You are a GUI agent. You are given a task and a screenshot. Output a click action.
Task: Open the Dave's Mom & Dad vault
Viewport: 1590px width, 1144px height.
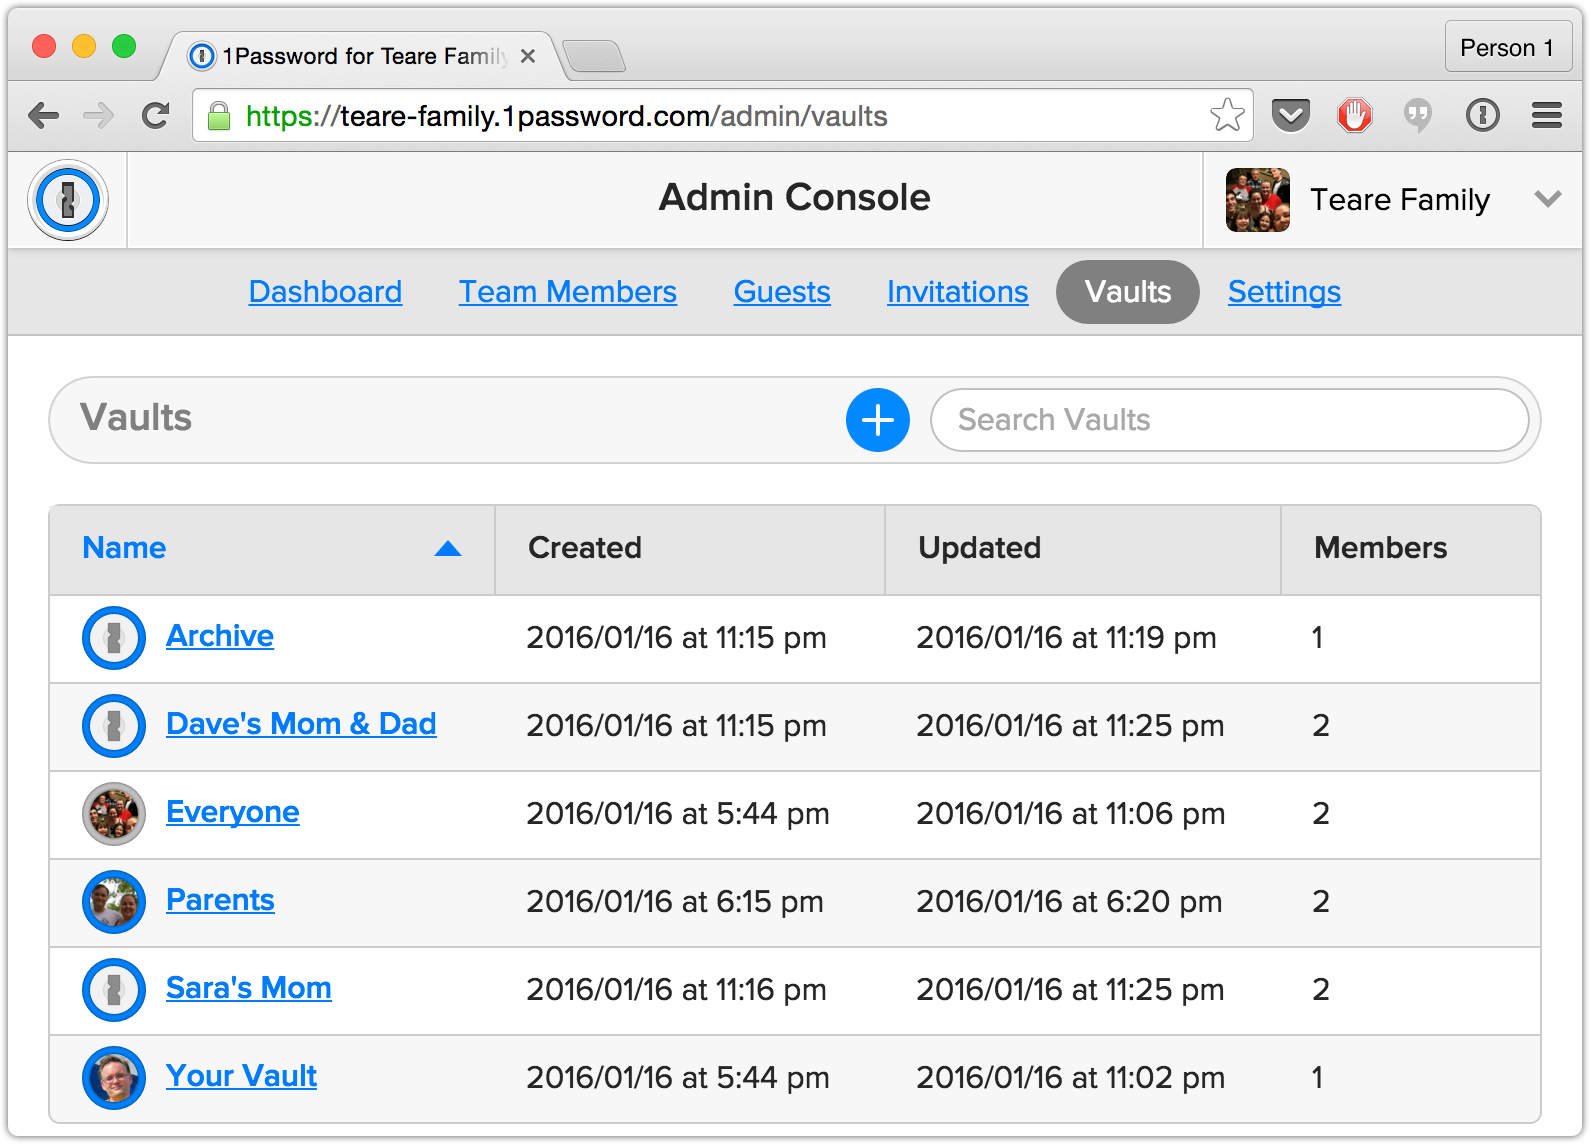(x=301, y=724)
